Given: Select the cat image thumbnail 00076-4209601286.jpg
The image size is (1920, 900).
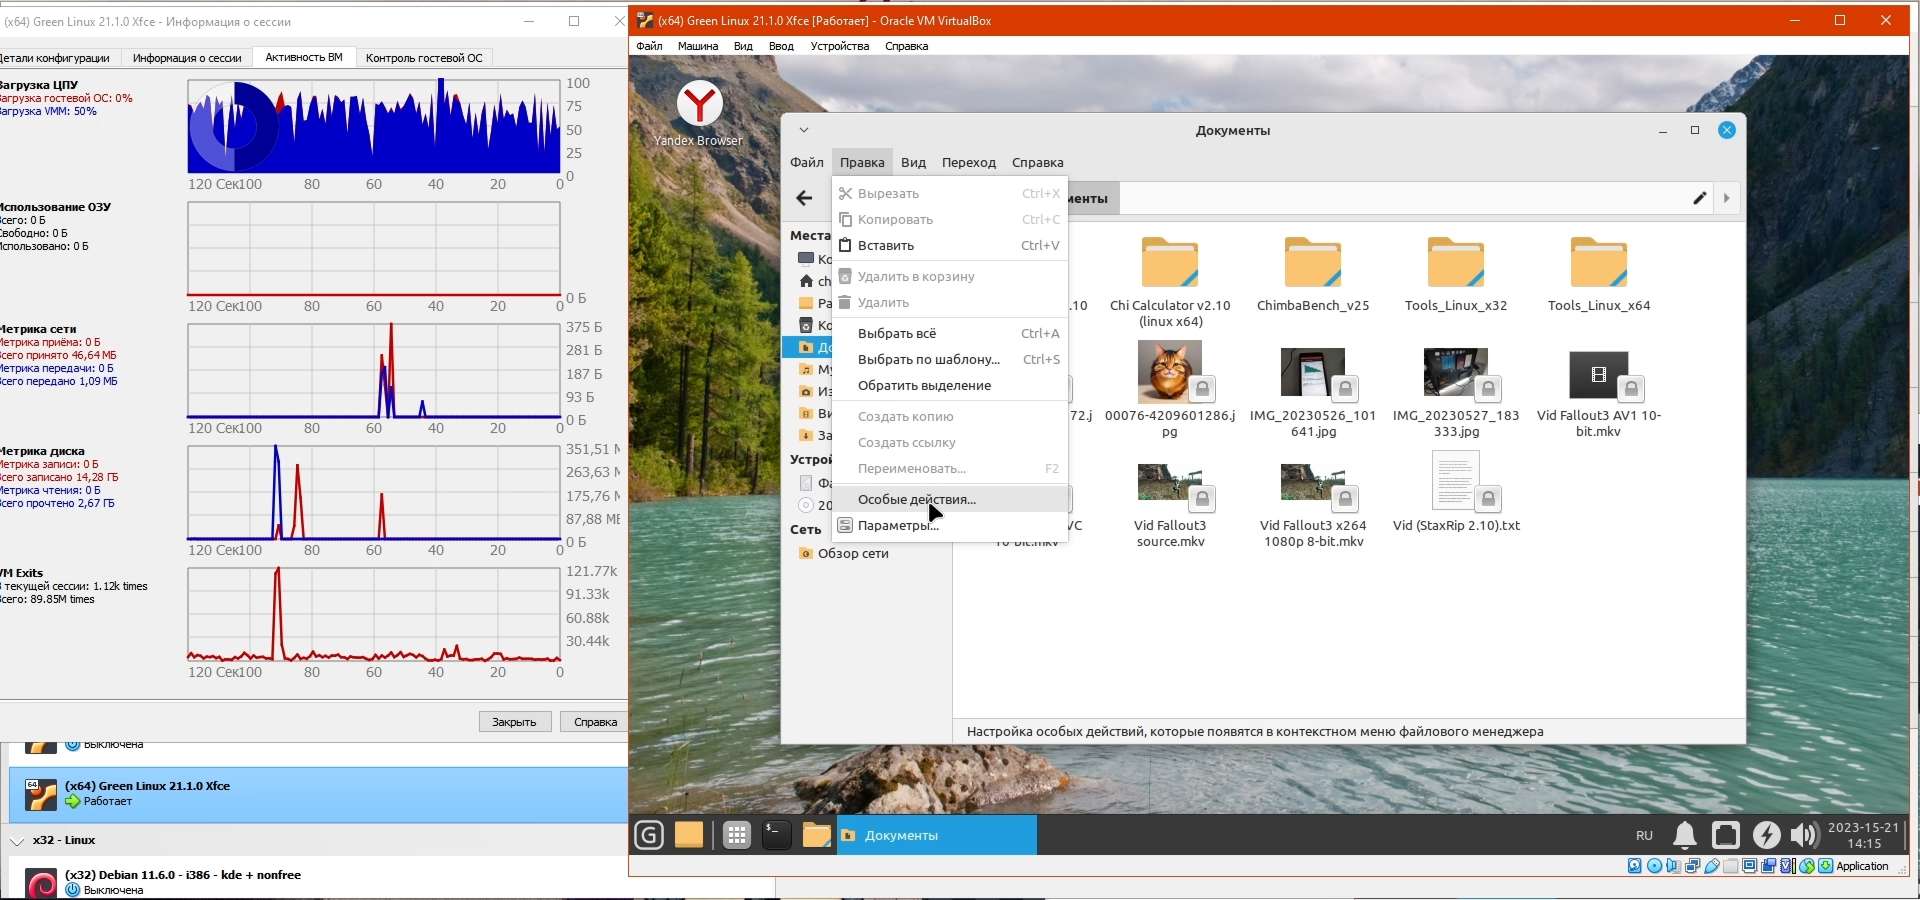Looking at the screenshot, I should point(1169,373).
